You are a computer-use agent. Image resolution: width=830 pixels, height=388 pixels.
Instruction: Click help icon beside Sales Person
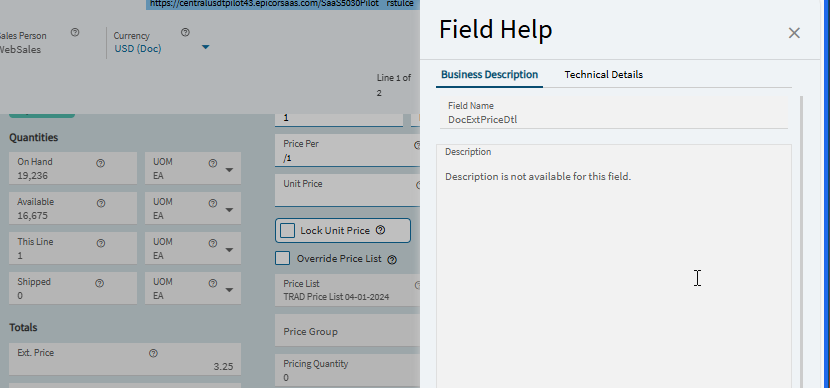pos(75,32)
